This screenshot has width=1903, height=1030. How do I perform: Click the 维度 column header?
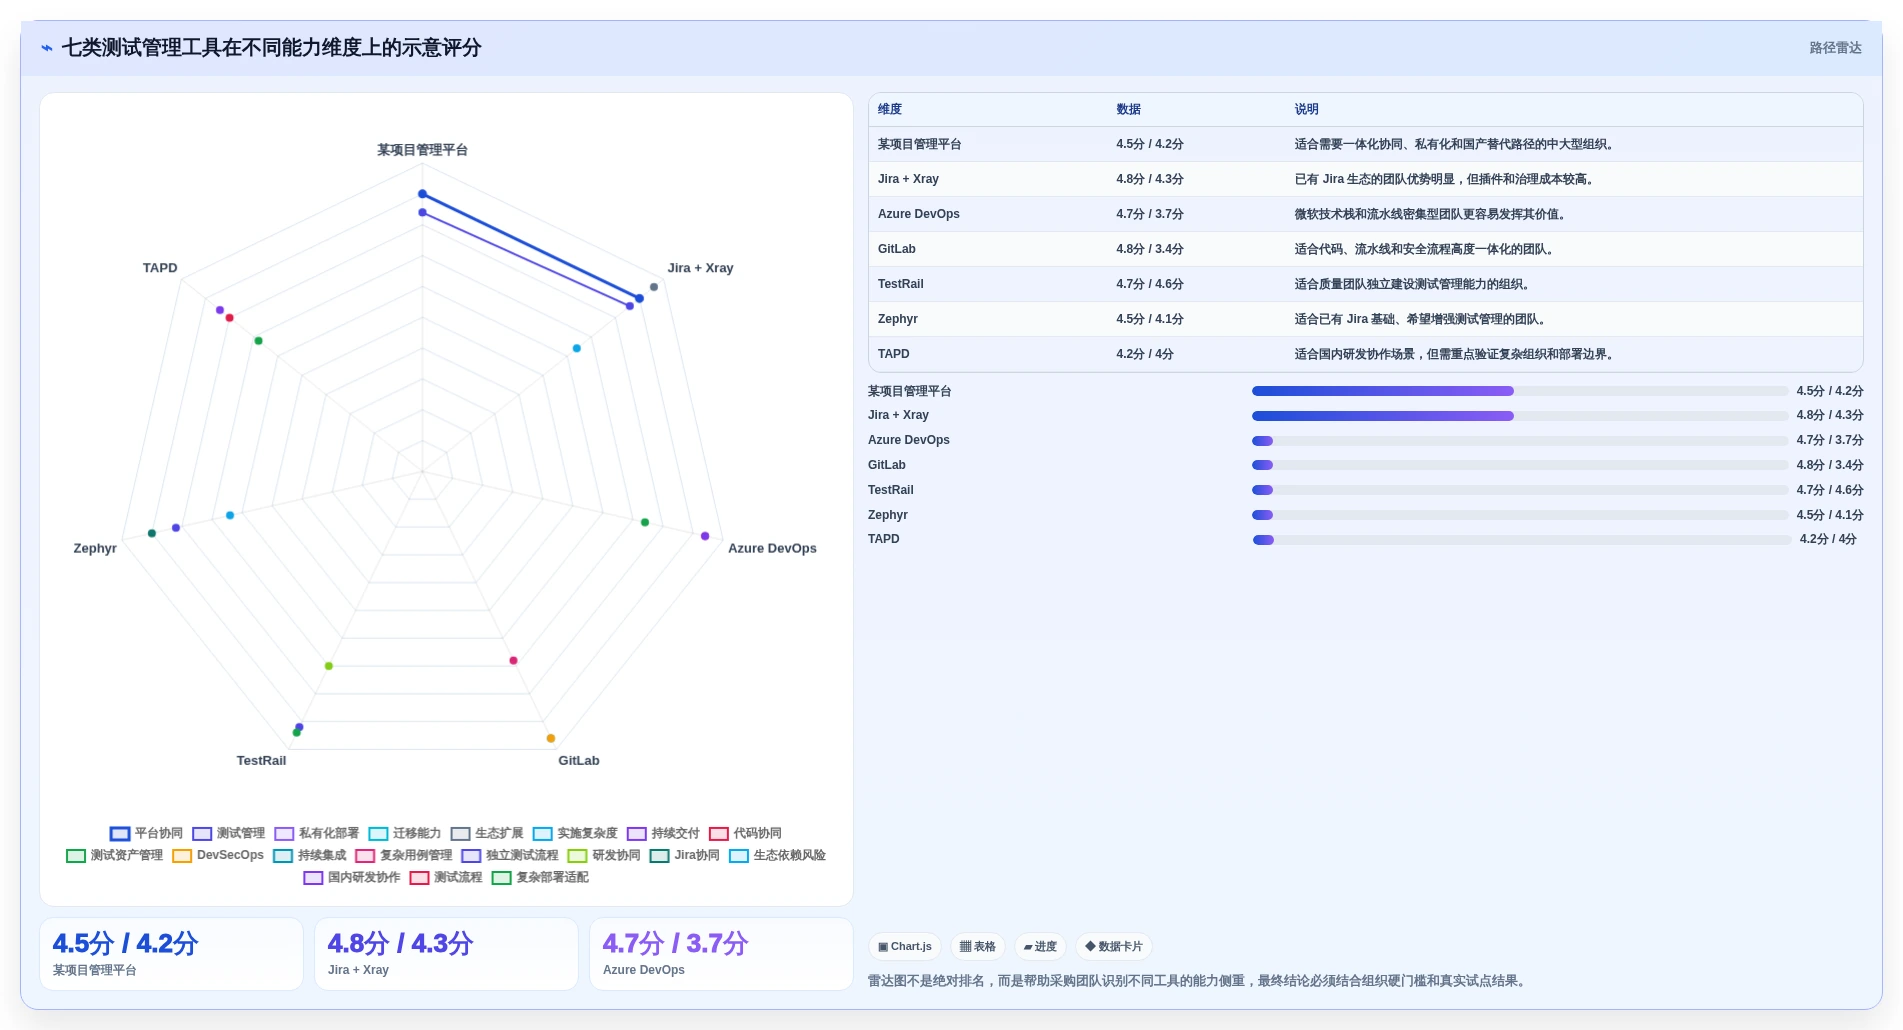pos(890,109)
